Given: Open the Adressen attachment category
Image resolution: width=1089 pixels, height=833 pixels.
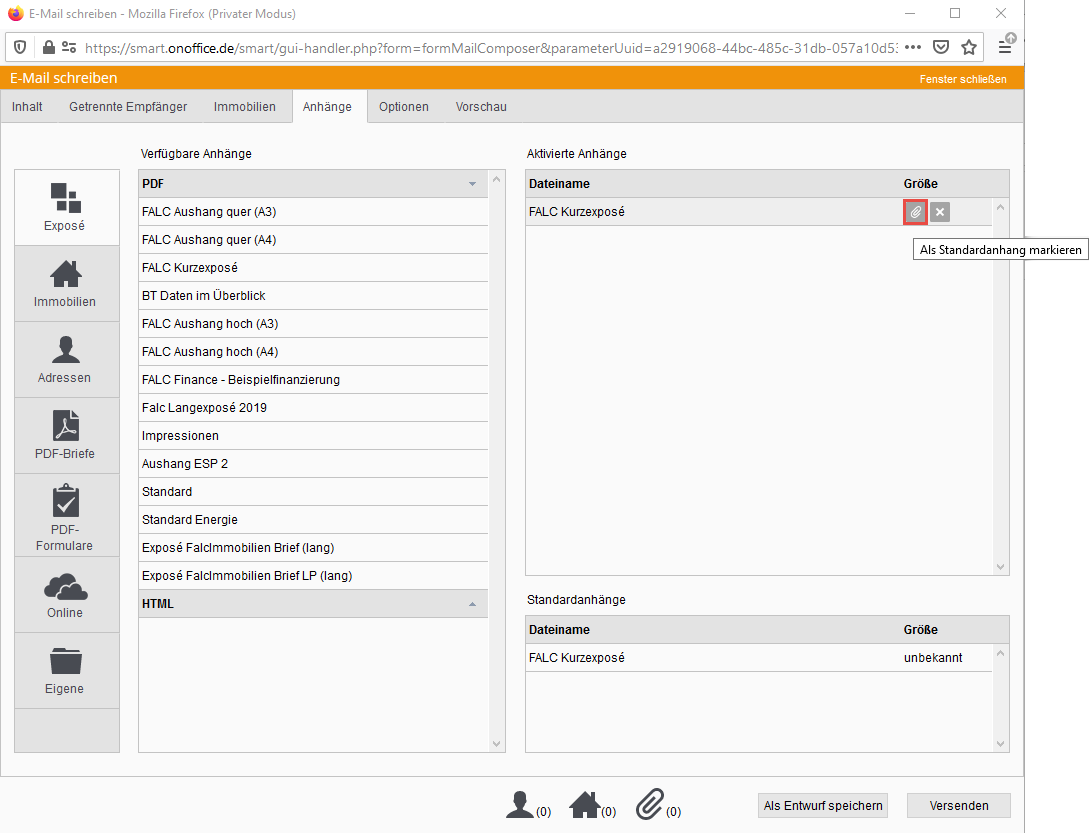Looking at the screenshot, I should click(66, 359).
